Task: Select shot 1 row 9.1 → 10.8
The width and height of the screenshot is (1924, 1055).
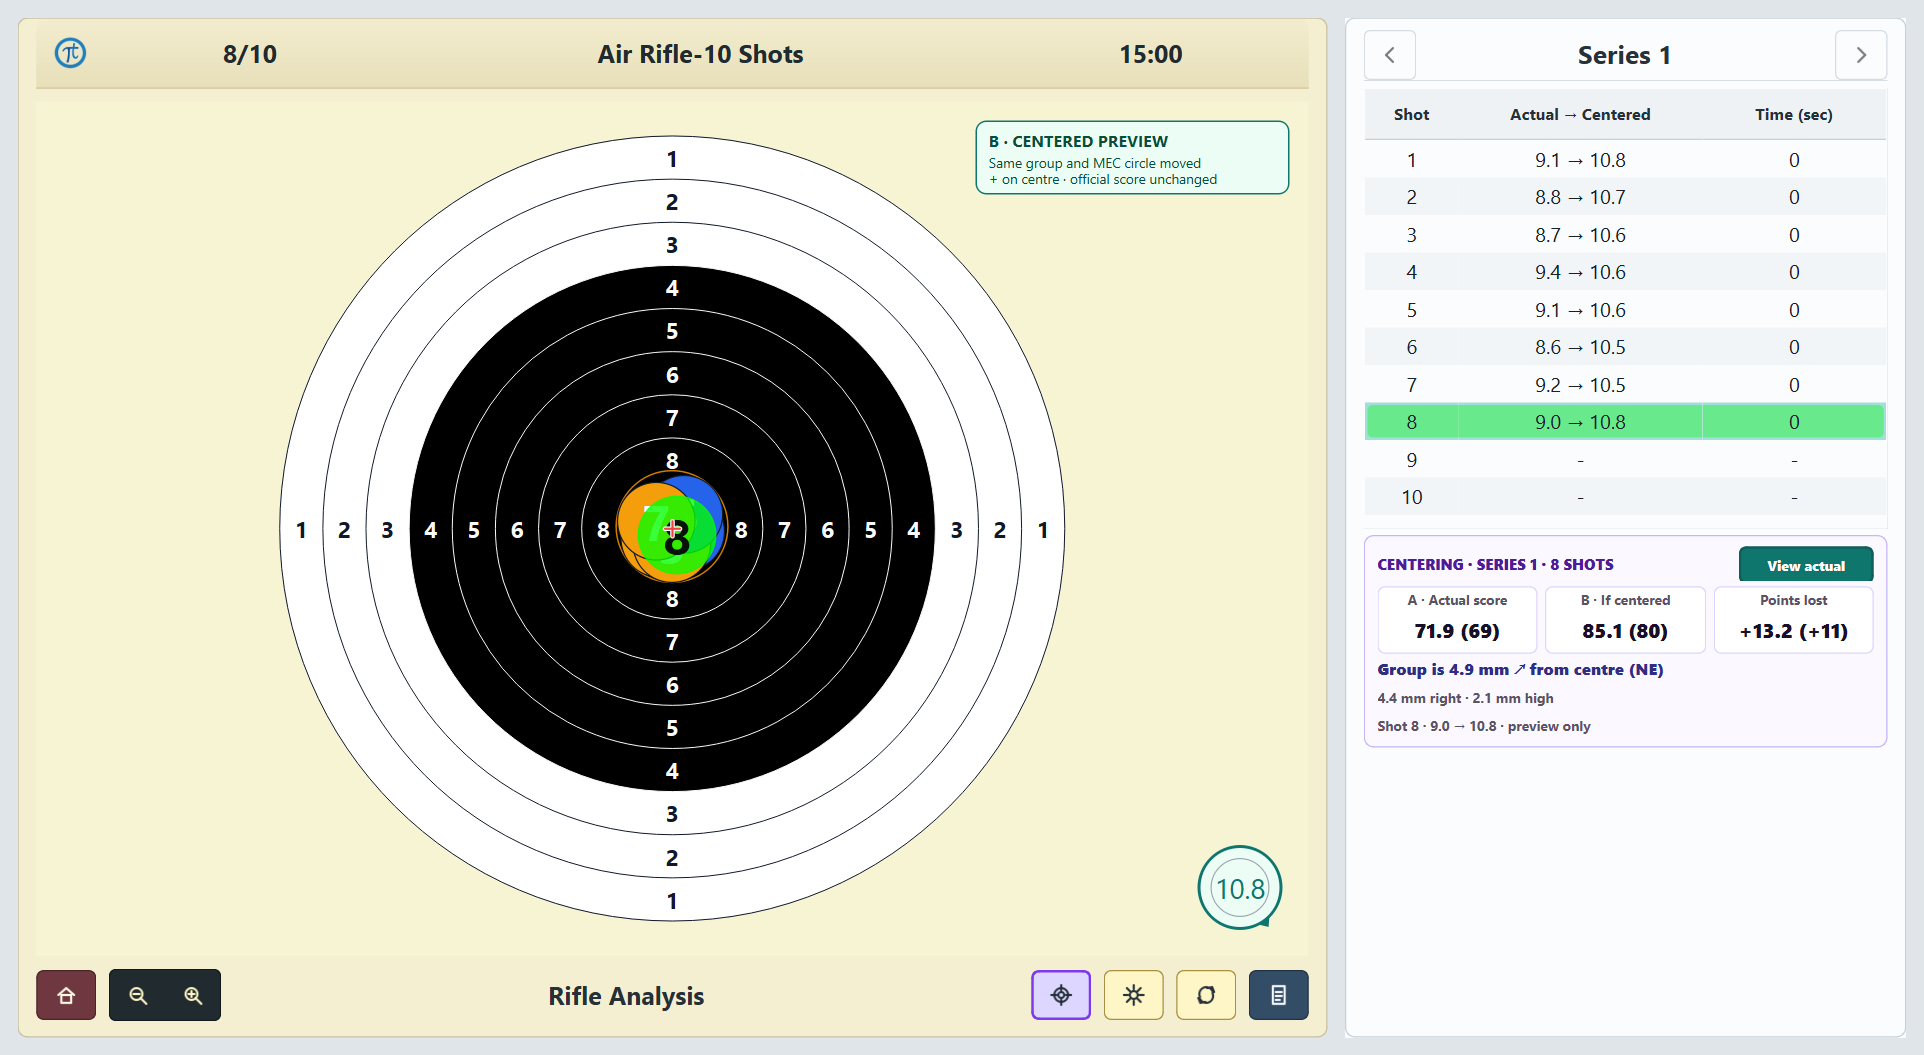Action: click(x=1625, y=160)
